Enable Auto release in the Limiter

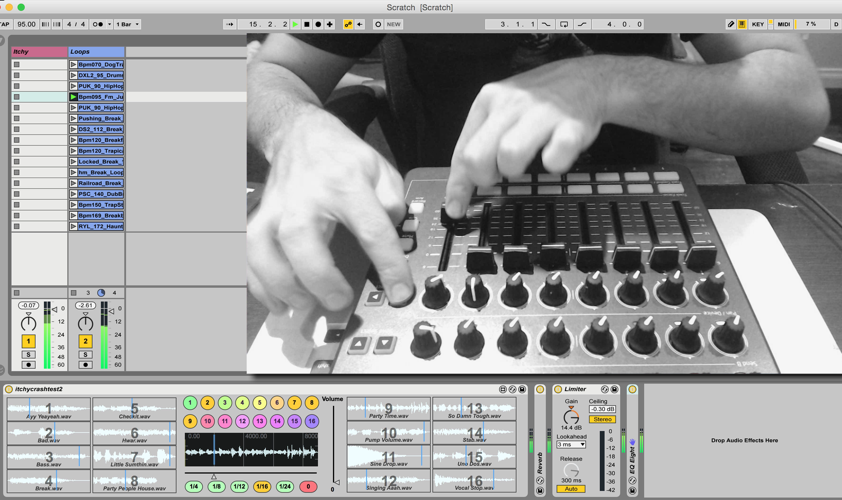(570, 489)
